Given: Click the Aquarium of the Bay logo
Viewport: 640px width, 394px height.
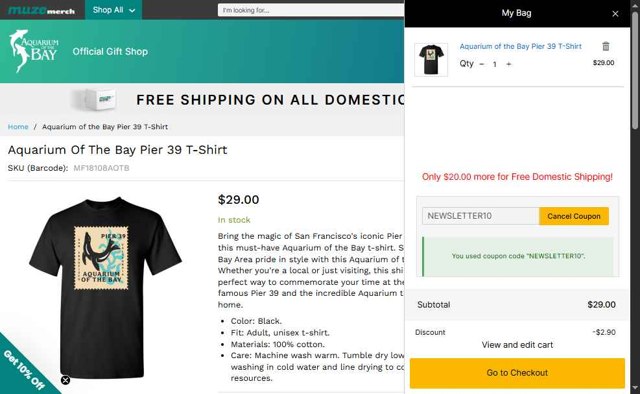Looking at the screenshot, I should pyautogui.click(x=34, y=51).
